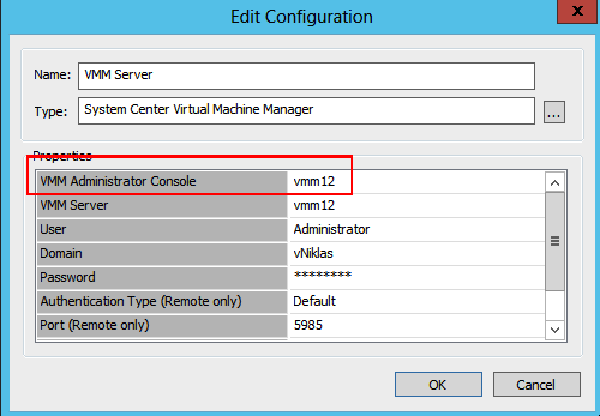Edit the Authentication Type value Default

point(417,302)
